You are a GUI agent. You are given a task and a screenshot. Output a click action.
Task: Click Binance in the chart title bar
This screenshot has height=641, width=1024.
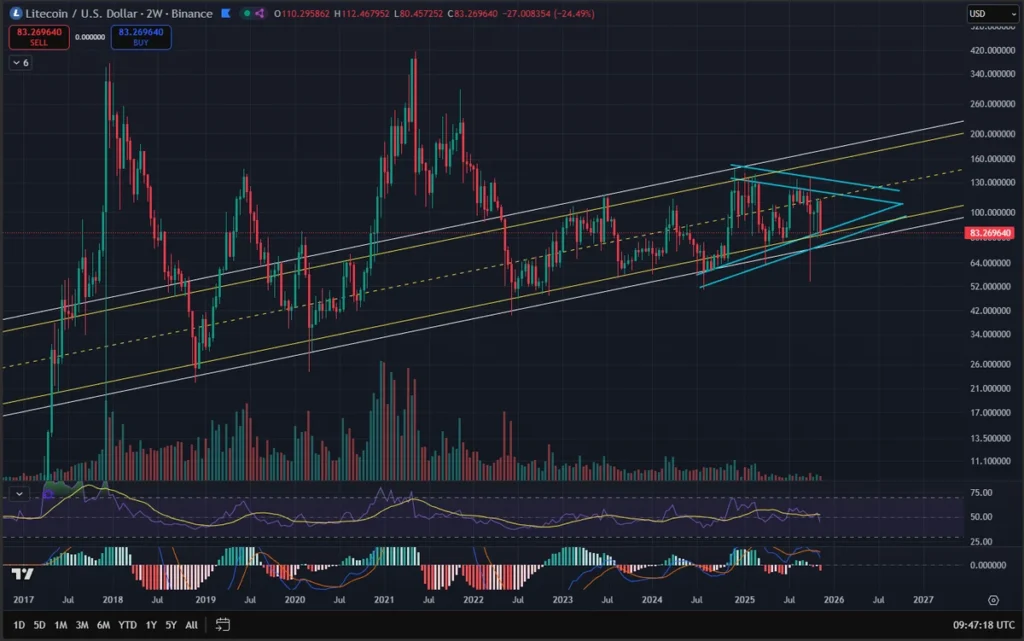pyautogui.click(x=190, y=13)
